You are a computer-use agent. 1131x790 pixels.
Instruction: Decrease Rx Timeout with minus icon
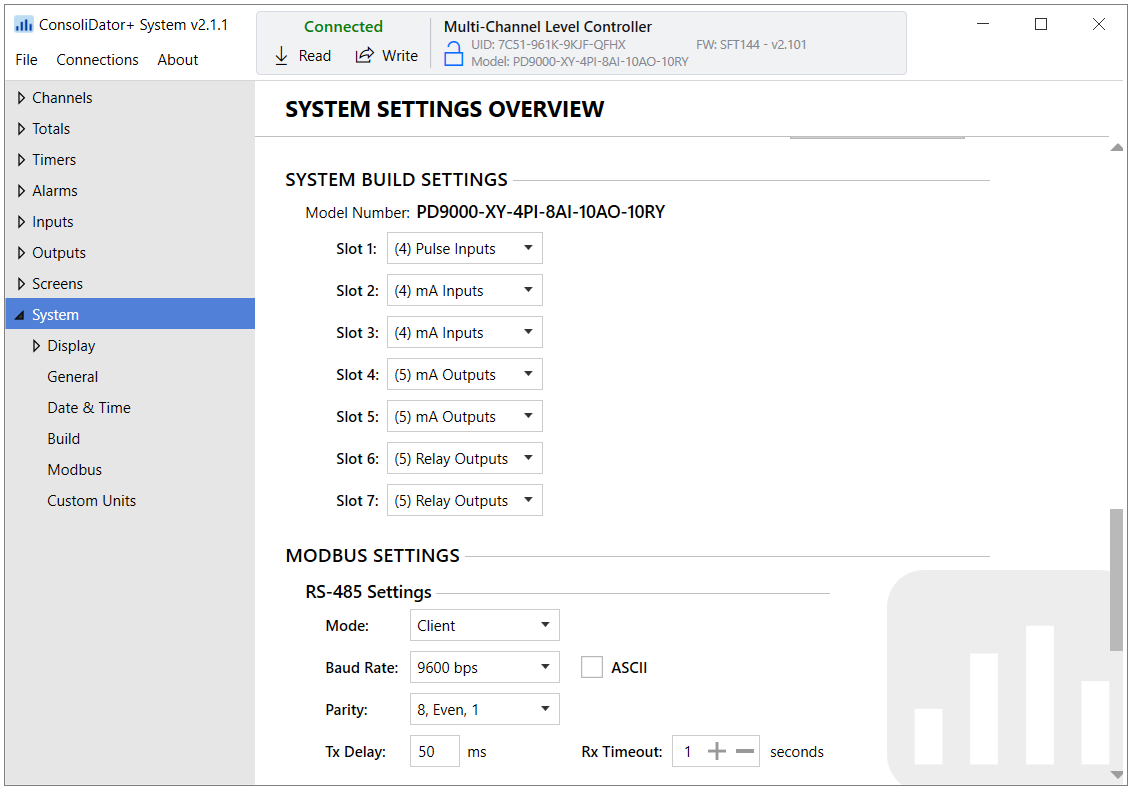coord(745,752)
